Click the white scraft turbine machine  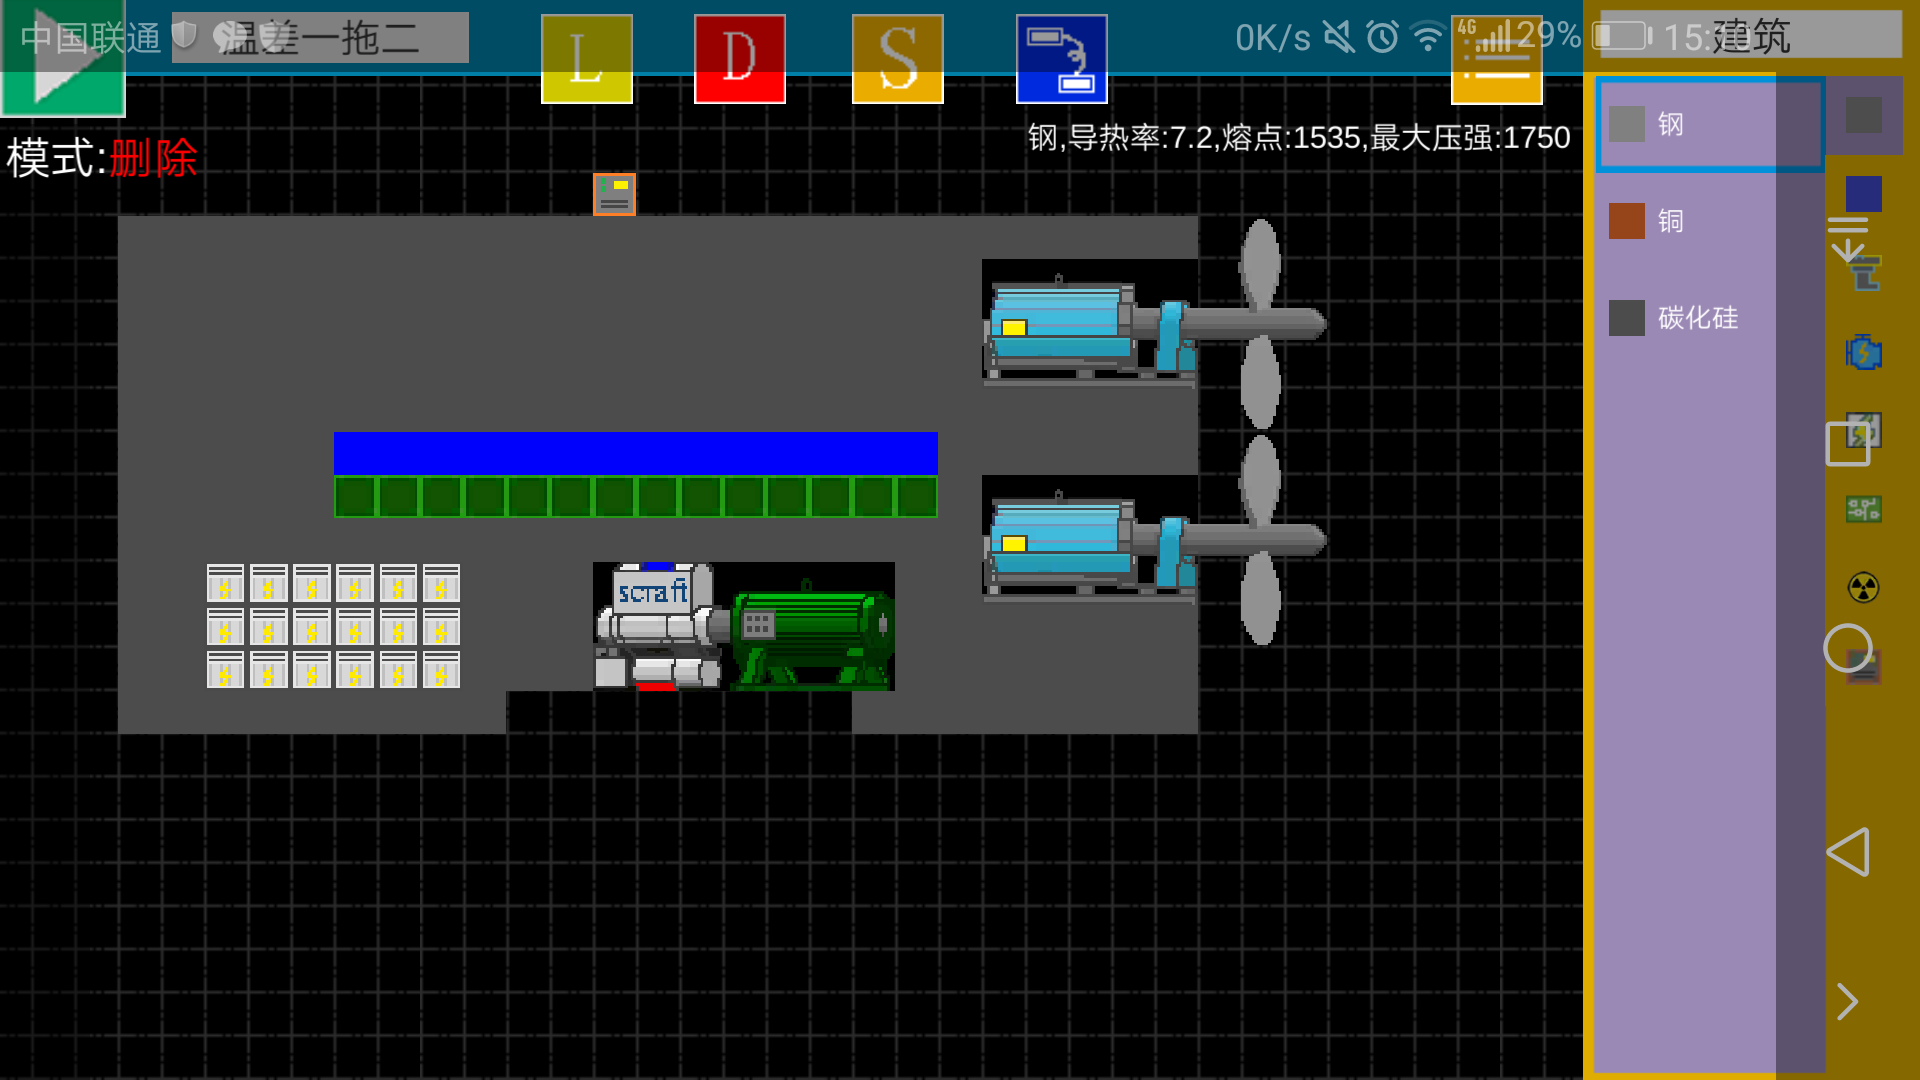tap(658, 626)
